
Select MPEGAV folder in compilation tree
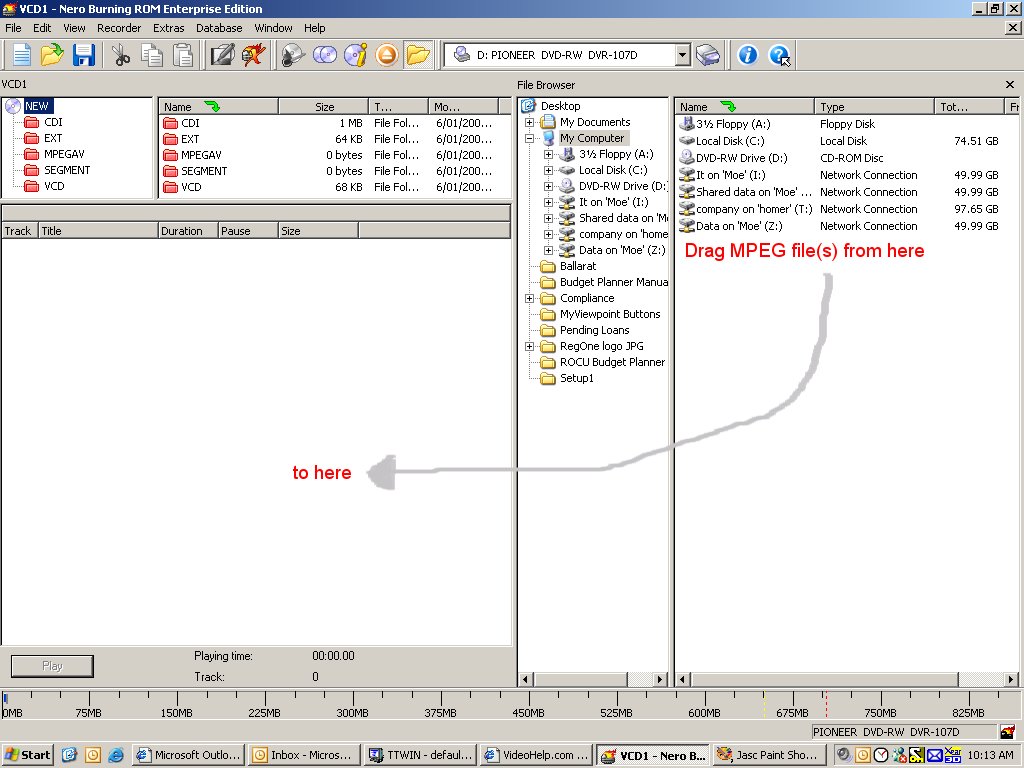64,154
